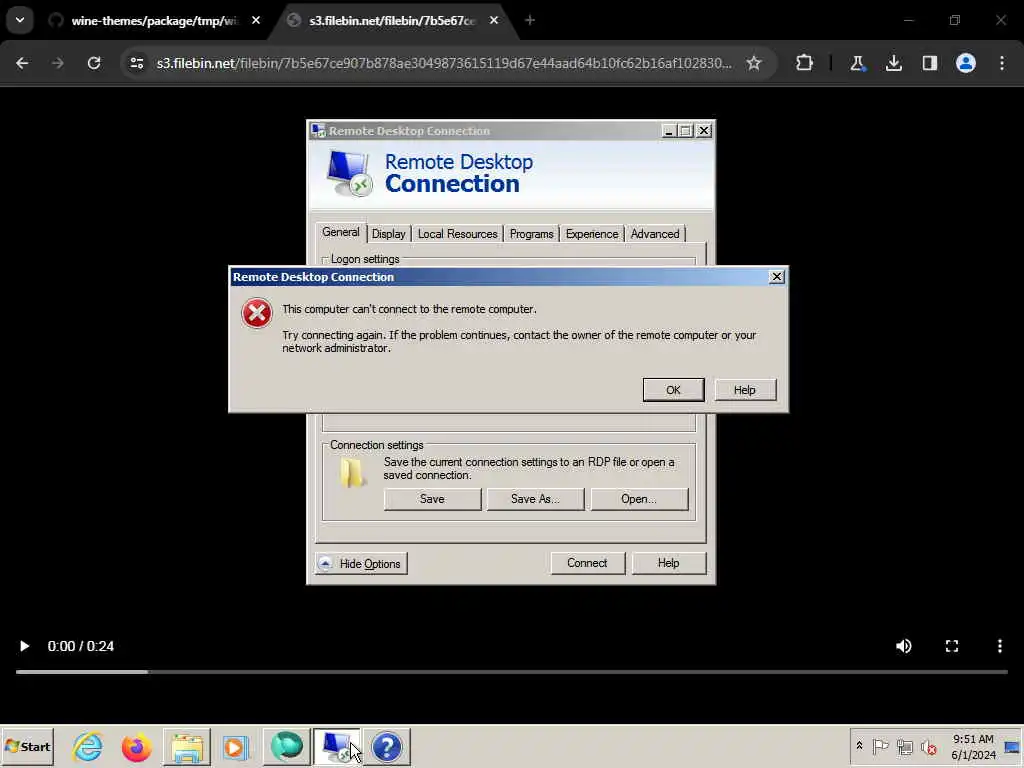Toggle the browser side panel
Image resolution: width=1024 pixels, height=768 pixels.
[929, 63]
